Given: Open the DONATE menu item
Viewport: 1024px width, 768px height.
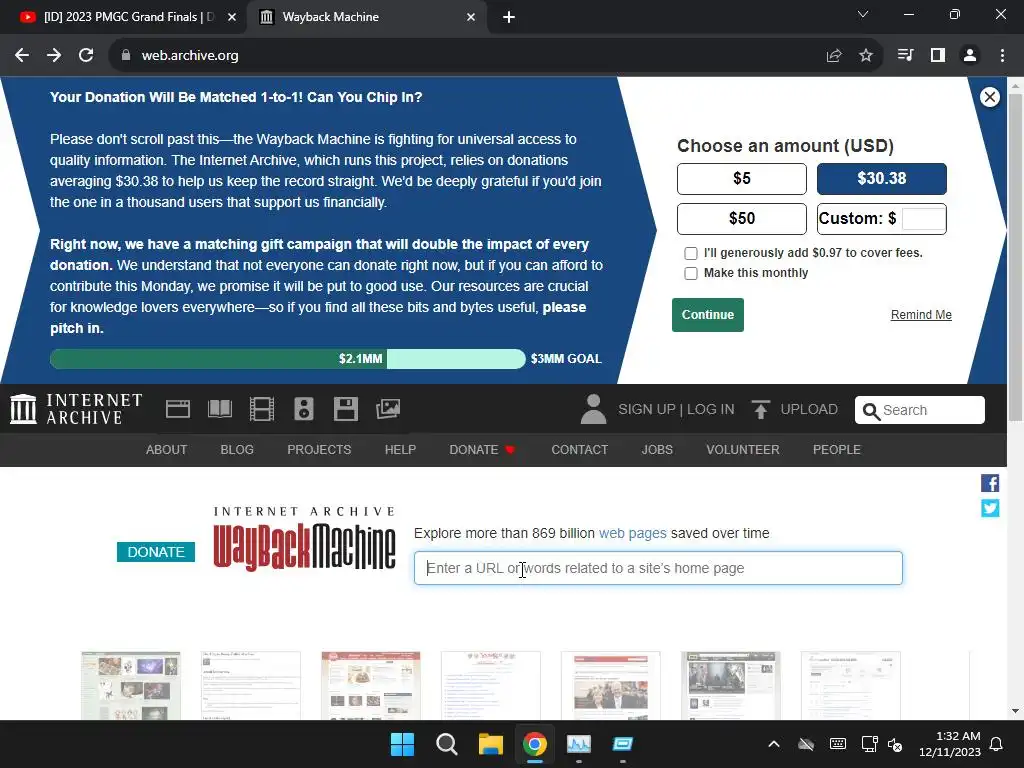Looking at the screenshot, I should 482,450.
